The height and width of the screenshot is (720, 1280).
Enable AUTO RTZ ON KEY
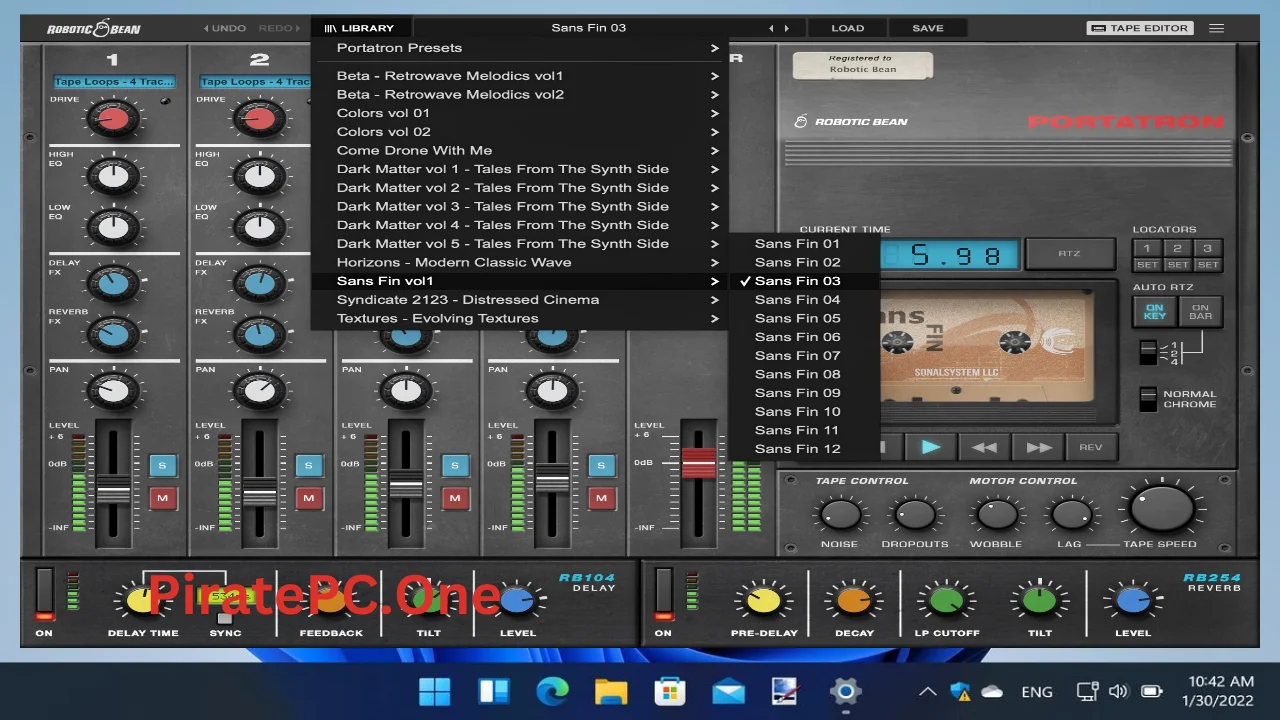click(1154, 312)
